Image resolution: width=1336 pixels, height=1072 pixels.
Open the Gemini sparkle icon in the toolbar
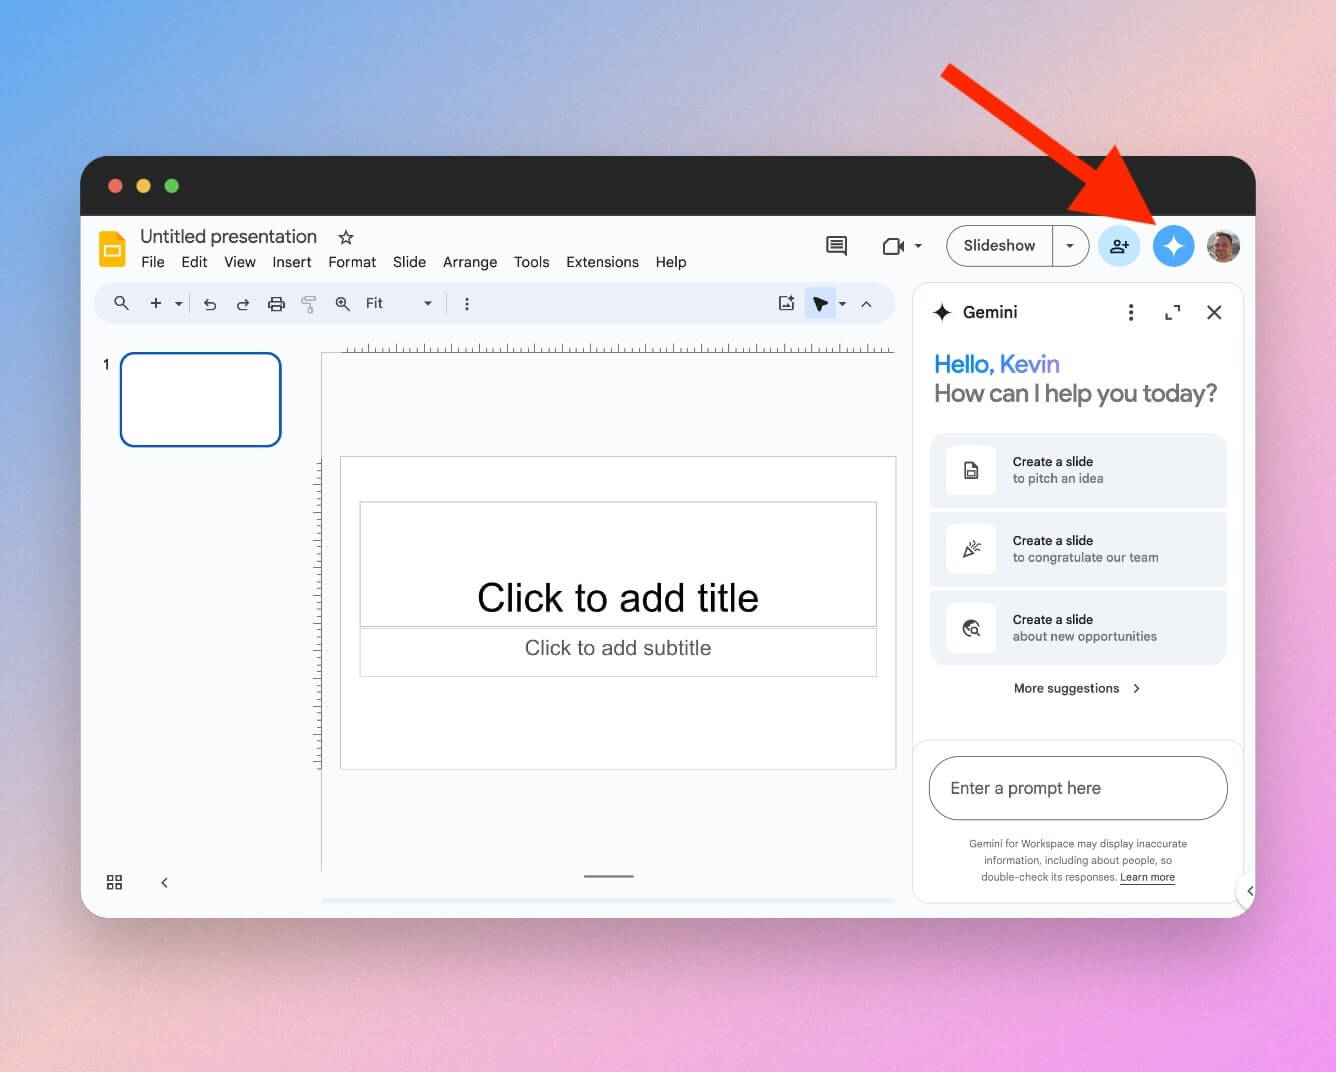point(1173,245)
